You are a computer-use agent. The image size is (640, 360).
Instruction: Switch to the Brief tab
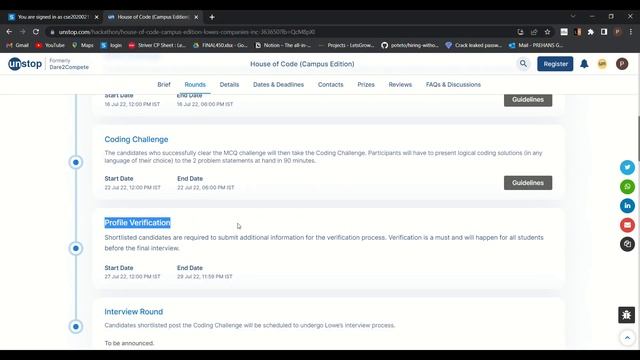pos(164,84)
